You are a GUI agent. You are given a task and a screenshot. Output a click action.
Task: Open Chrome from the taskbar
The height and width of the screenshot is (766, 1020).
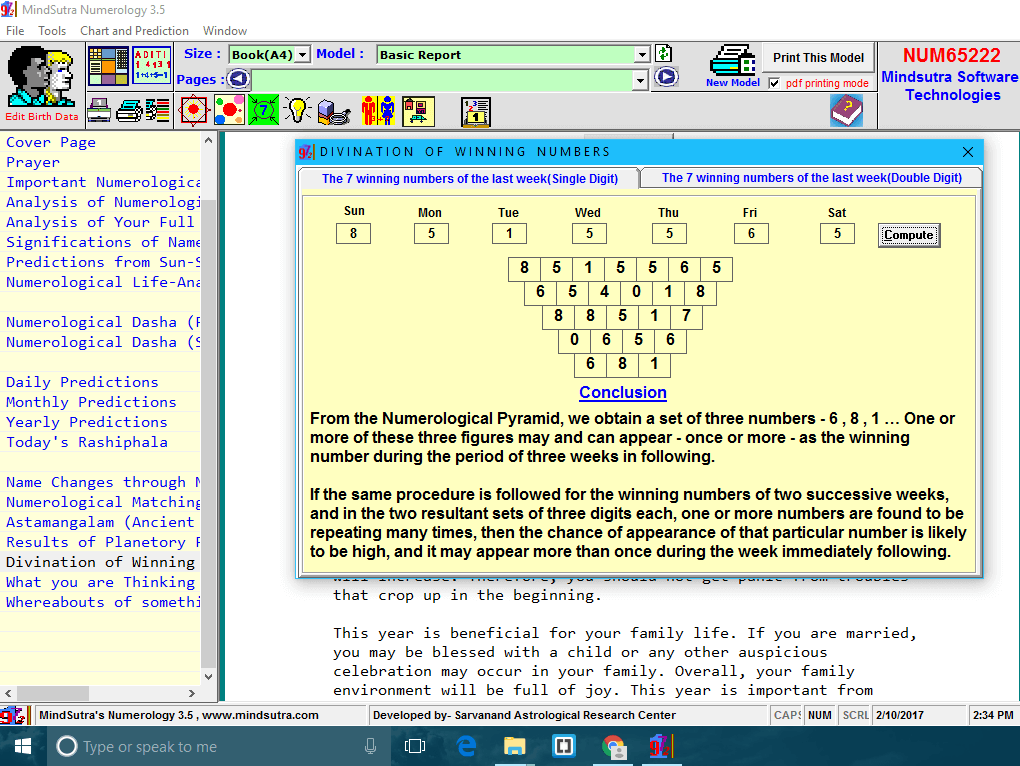tap(613, 746)
